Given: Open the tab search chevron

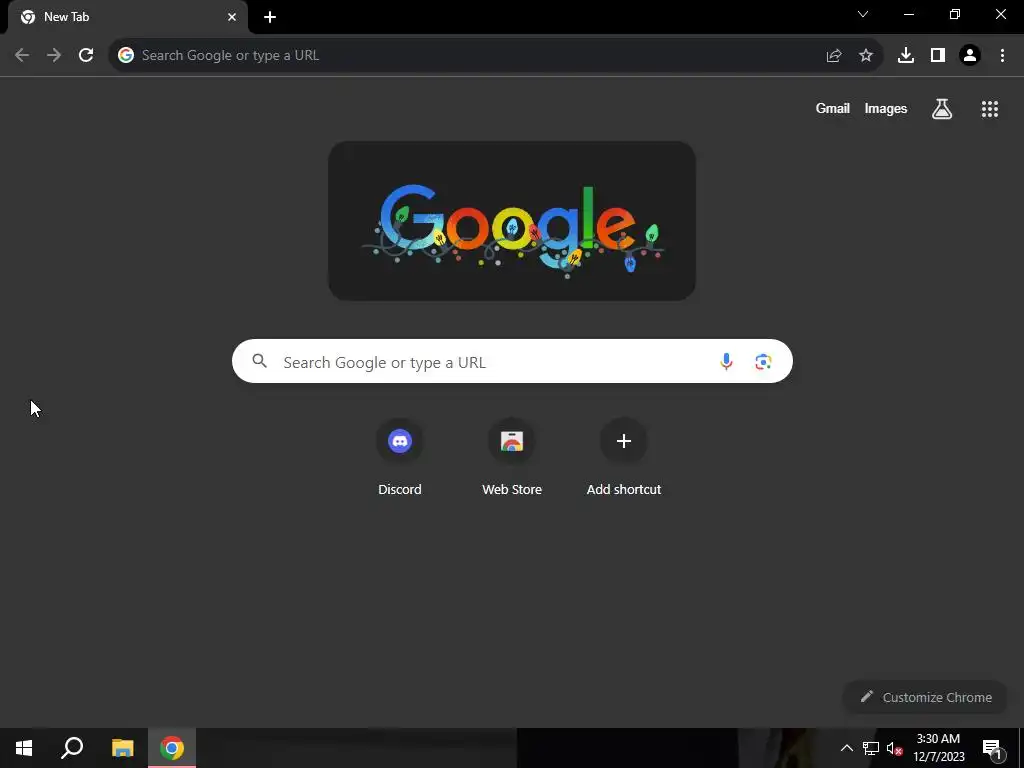Looking at the screenshot, I should (863, 14).
